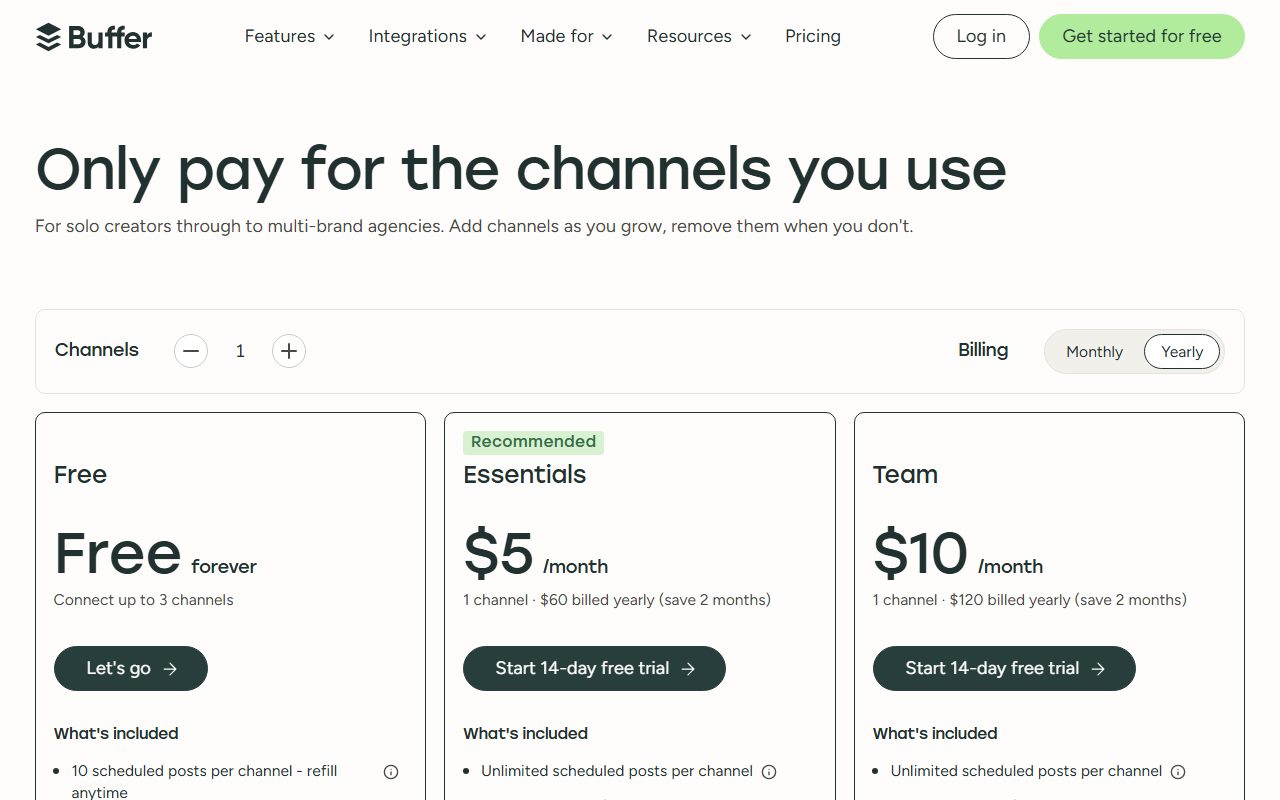Select Monthly billing
The width and height of the screenshot is (1280, 800).
tap(1094, 352)
